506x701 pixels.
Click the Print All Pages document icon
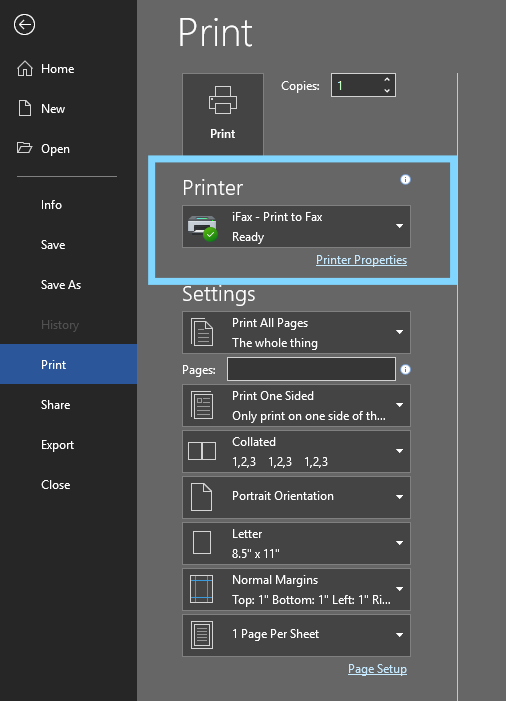(x=202, y=333)
